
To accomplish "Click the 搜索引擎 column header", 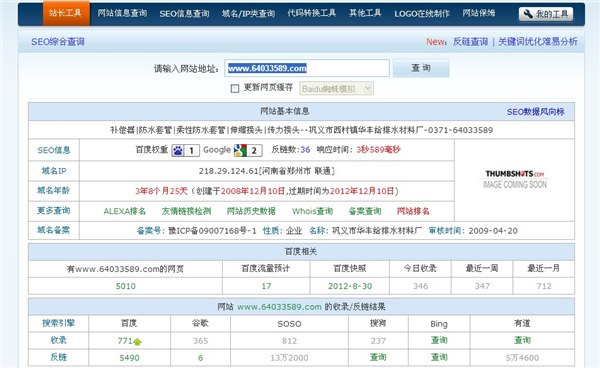I will (58, 324).
